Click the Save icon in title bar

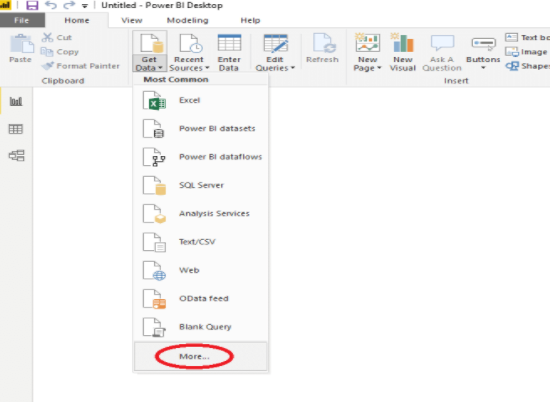pyautogui.click(x=32, y=5)
